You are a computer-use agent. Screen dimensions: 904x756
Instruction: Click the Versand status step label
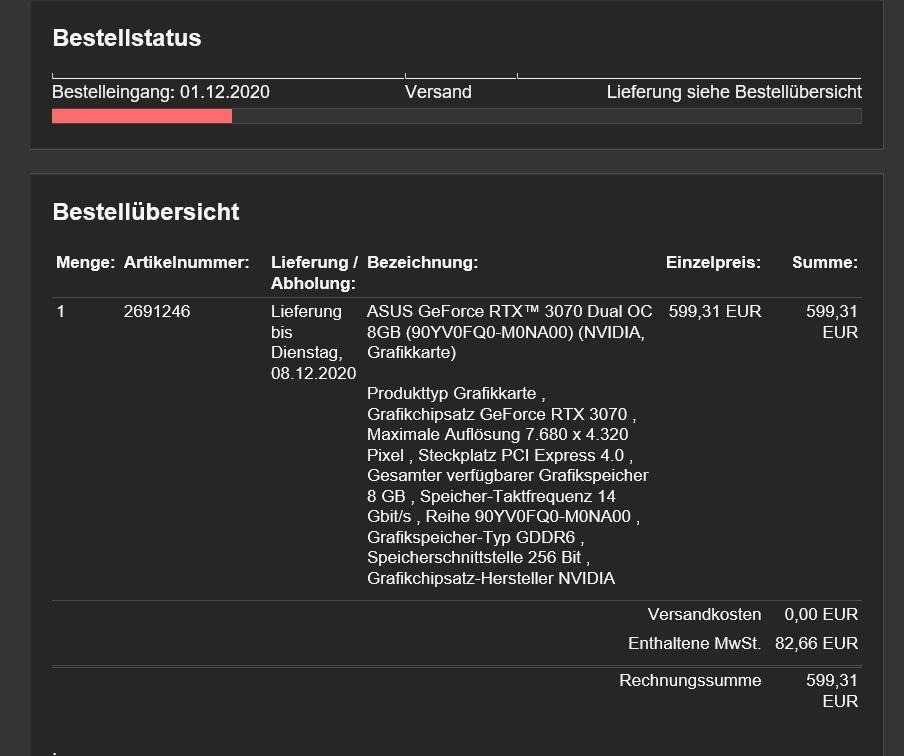pyautogui.click(x=438, y=92)
